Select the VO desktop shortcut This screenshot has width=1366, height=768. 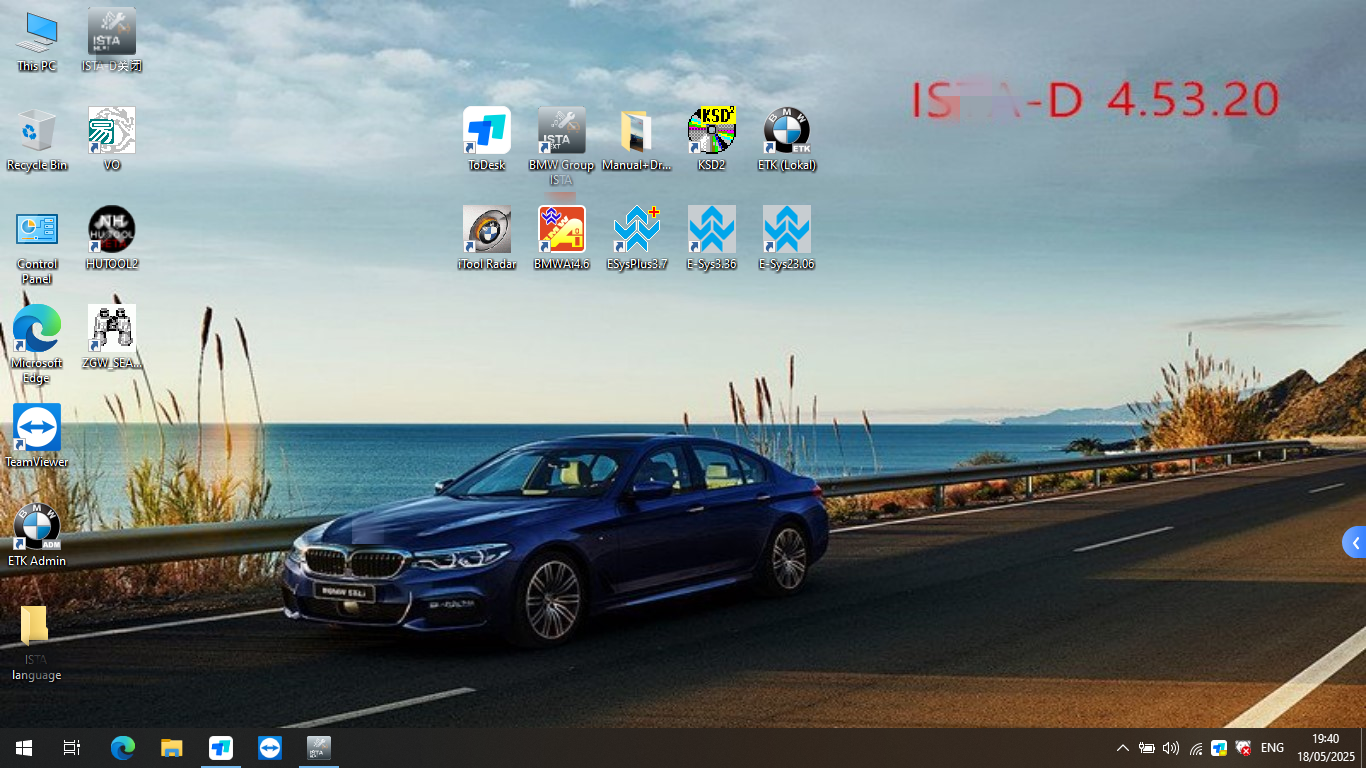[111, 131]
